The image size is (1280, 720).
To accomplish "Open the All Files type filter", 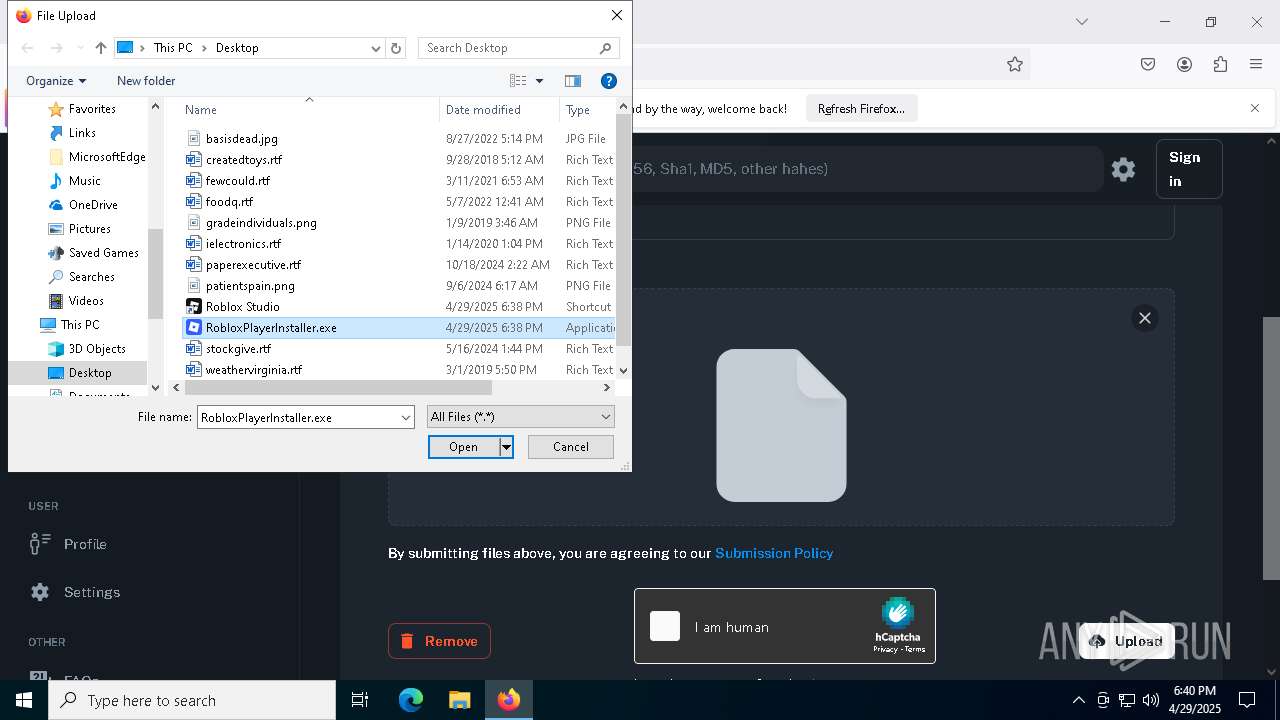I will [x=520, y=417].
